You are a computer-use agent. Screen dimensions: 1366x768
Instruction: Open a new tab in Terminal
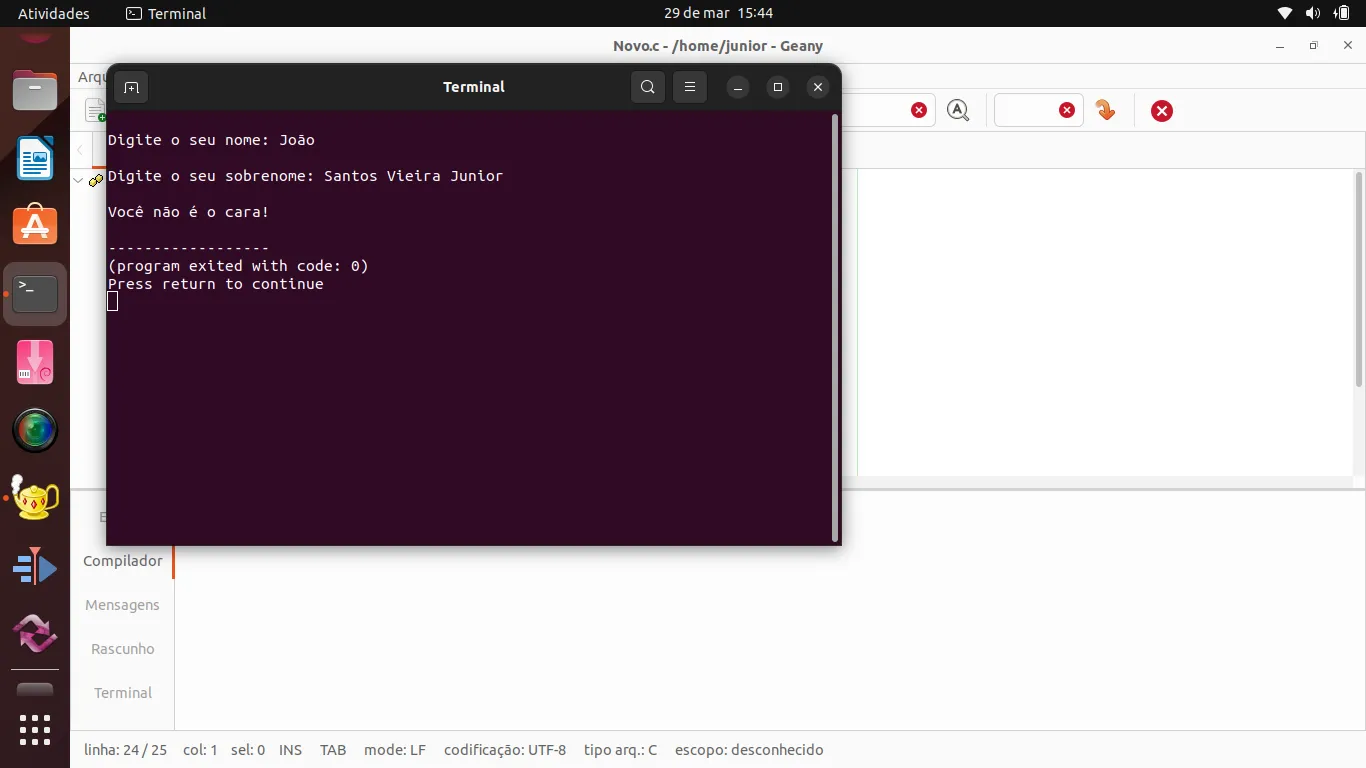(x=131, y=87)
